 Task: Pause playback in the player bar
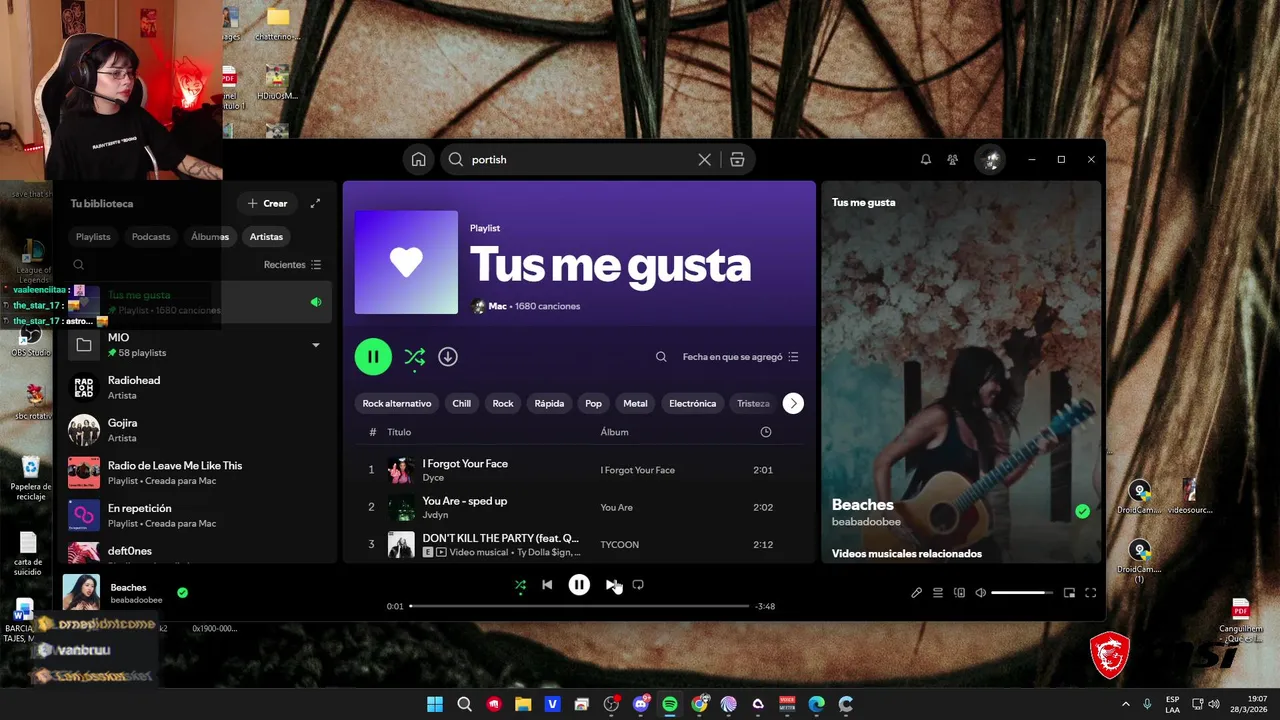tap(579, 585)
